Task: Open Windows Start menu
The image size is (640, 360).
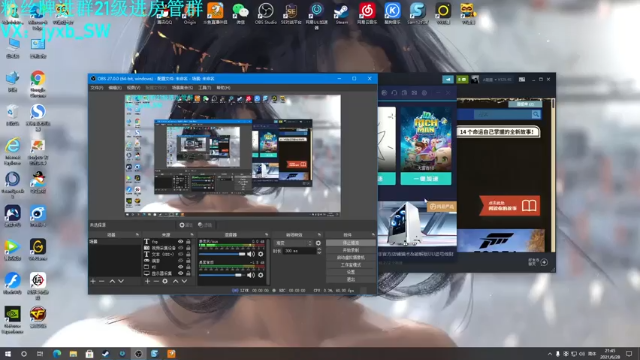Action: click(7, 354)
